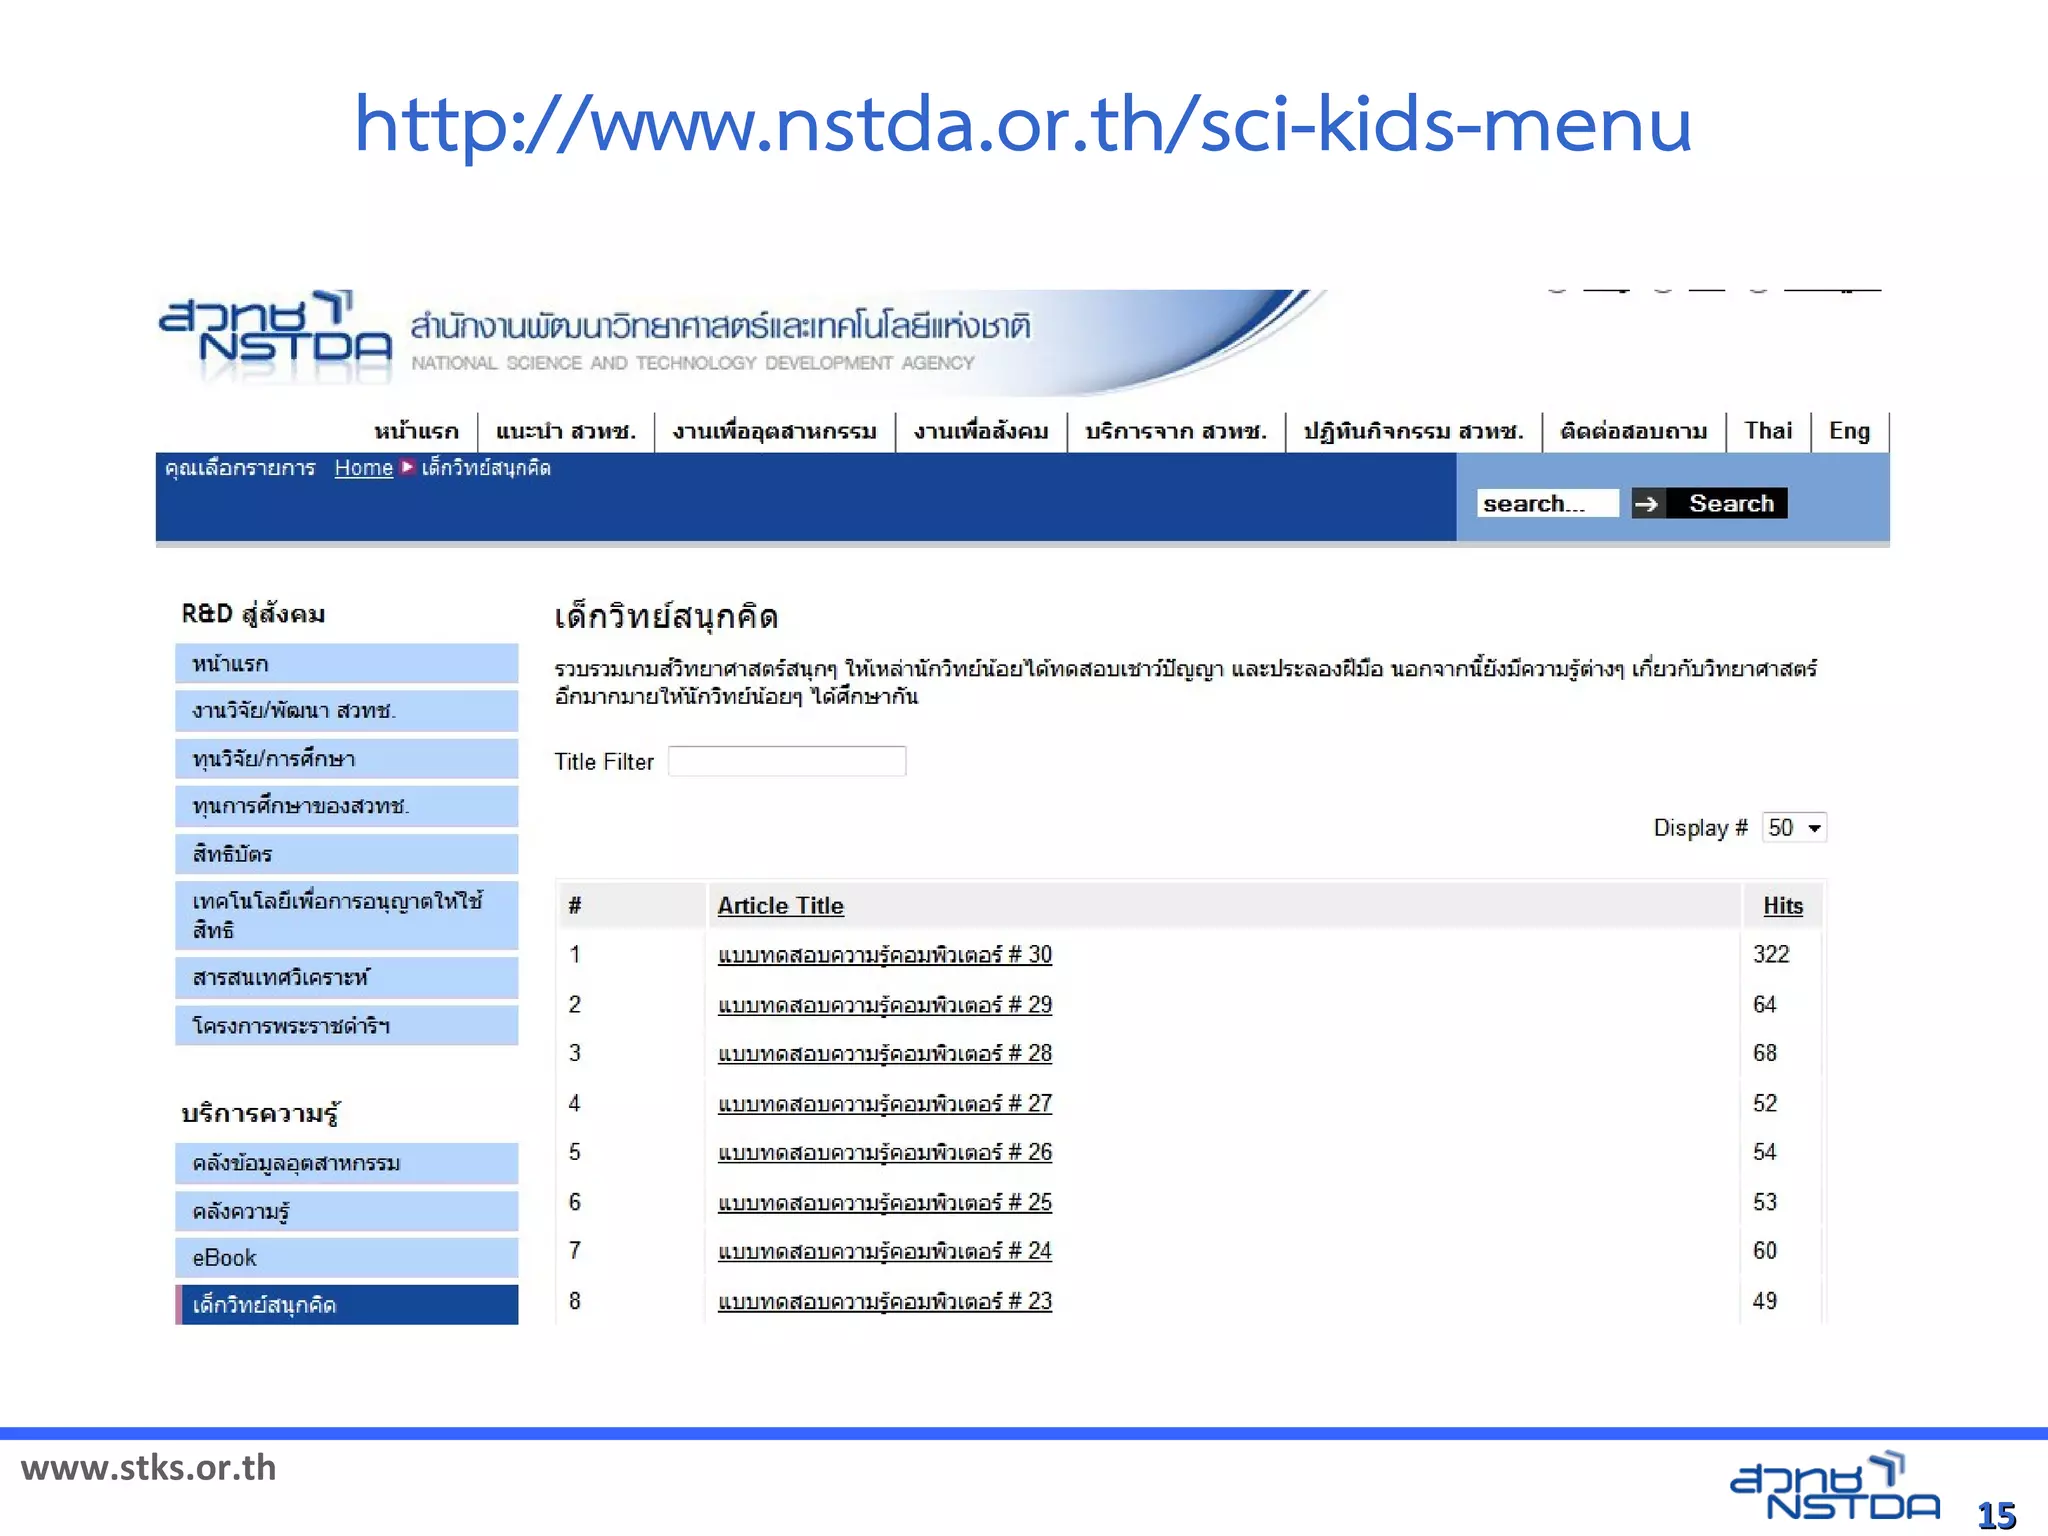Select sidebar item eBook
The height and width of the screenshot is (1536, 2048).
(347, 1258)
